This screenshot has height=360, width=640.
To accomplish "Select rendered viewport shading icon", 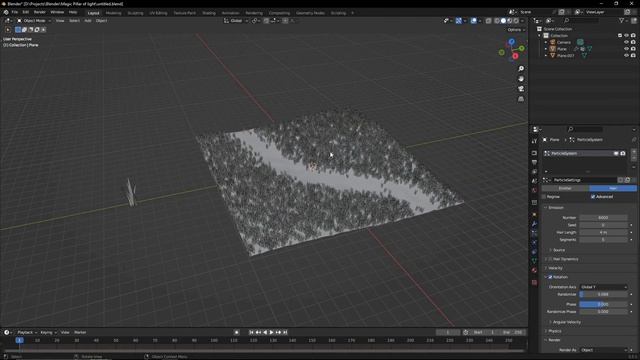I will click(516, 21).
